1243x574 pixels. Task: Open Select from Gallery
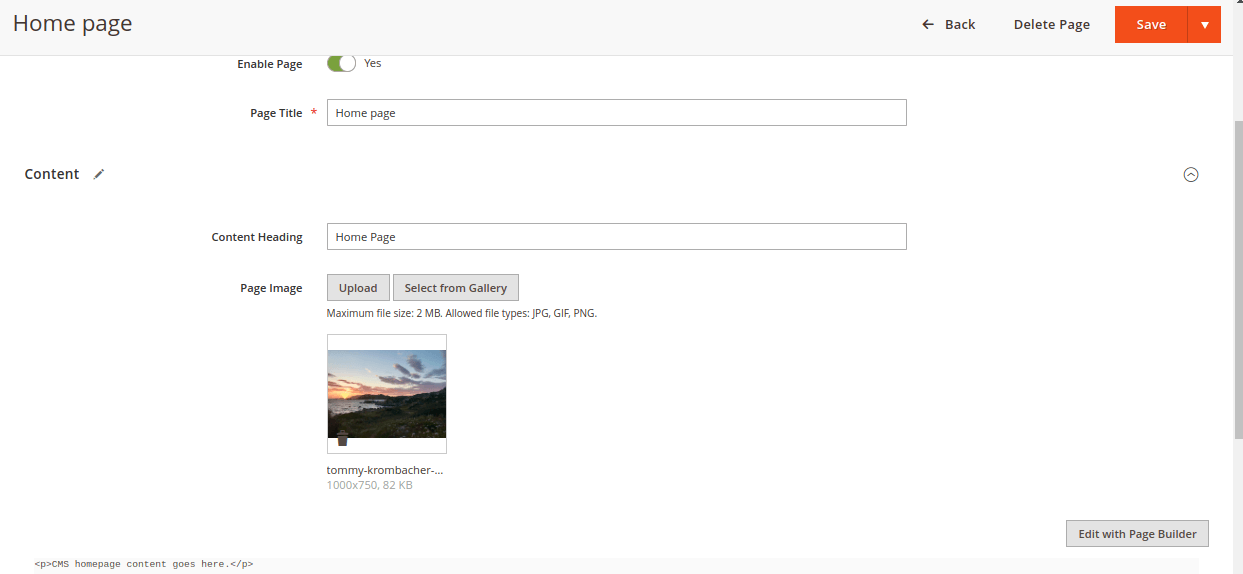click(455, 288)
